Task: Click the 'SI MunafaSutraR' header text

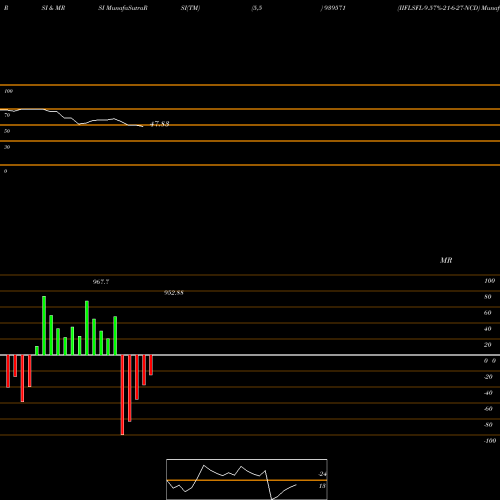Action: pyautogui.click(x=123, y=8)
